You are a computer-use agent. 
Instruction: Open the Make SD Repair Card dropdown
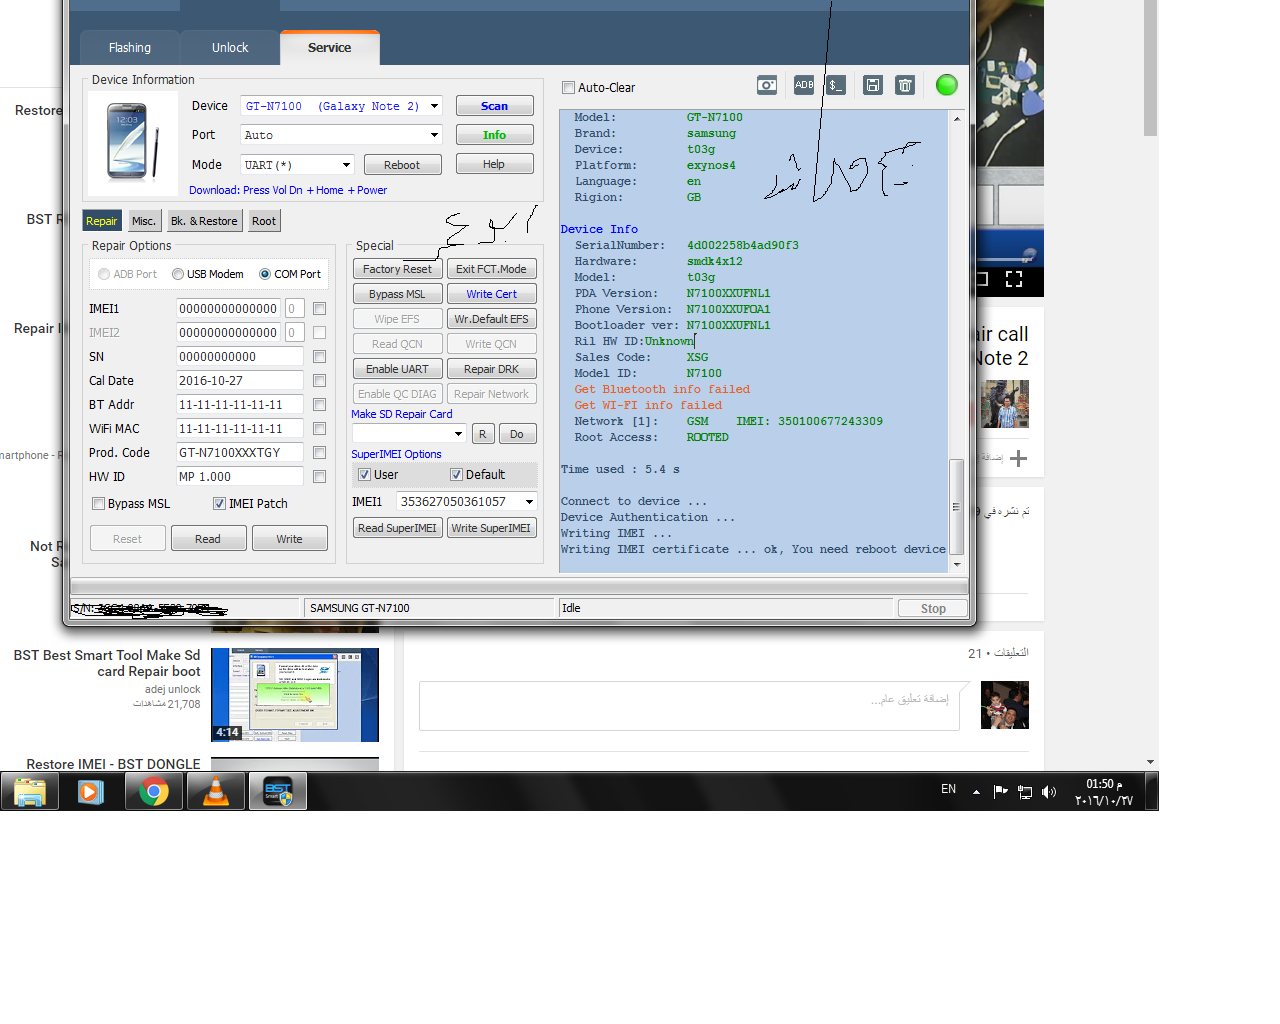[x=459, y=434]
